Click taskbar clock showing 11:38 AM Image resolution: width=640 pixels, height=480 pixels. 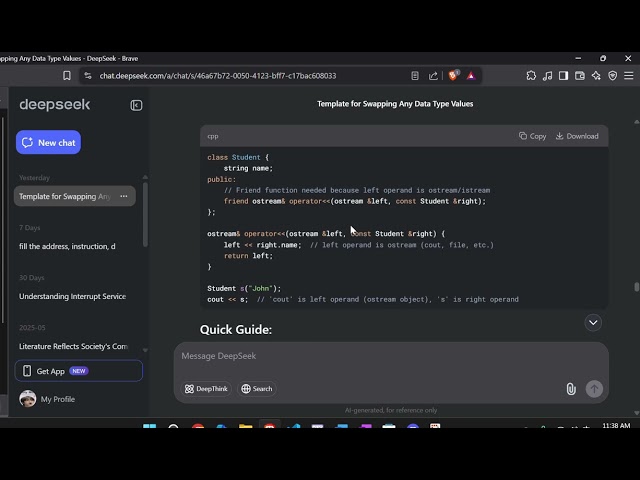[616, 425]
